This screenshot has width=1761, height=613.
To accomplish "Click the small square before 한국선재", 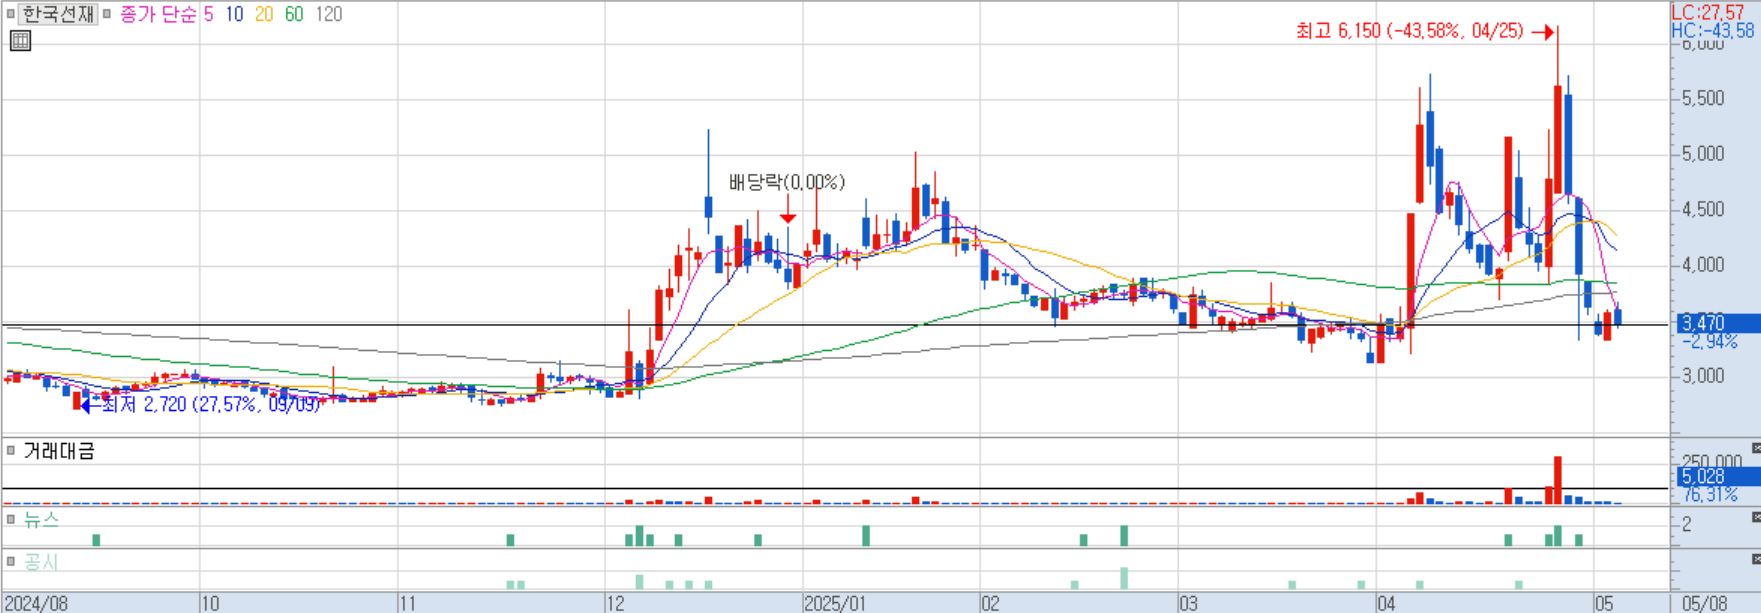I will tap(11, 15).
